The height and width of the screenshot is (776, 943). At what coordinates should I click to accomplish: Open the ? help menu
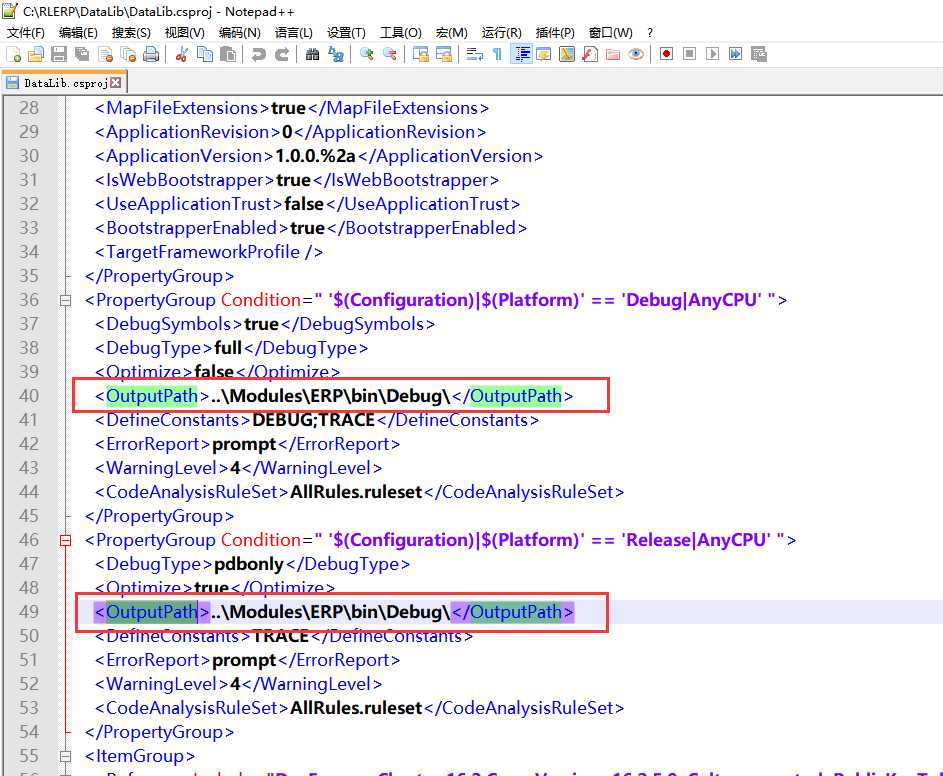click(x=650, y=32)
